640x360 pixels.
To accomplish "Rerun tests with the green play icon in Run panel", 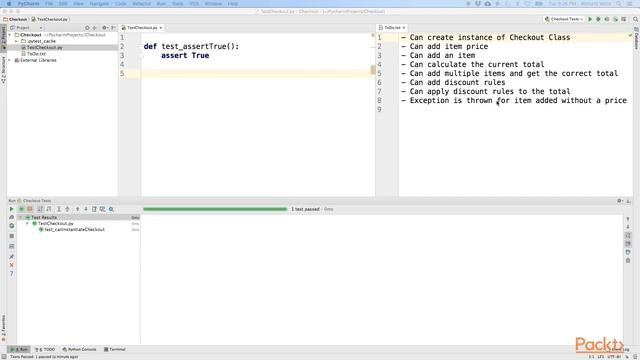I will 11,209.
